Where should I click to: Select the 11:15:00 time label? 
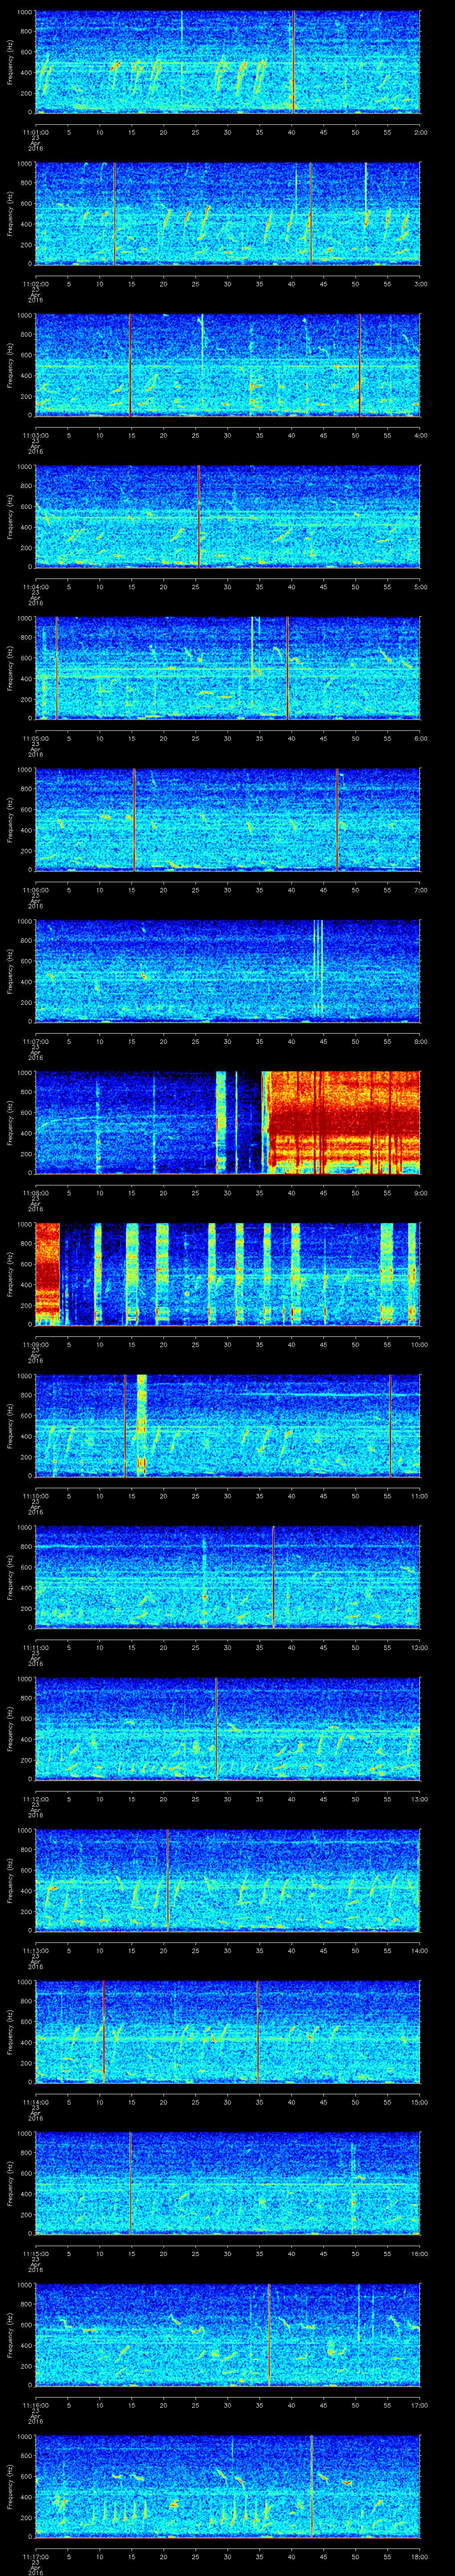35,2254
